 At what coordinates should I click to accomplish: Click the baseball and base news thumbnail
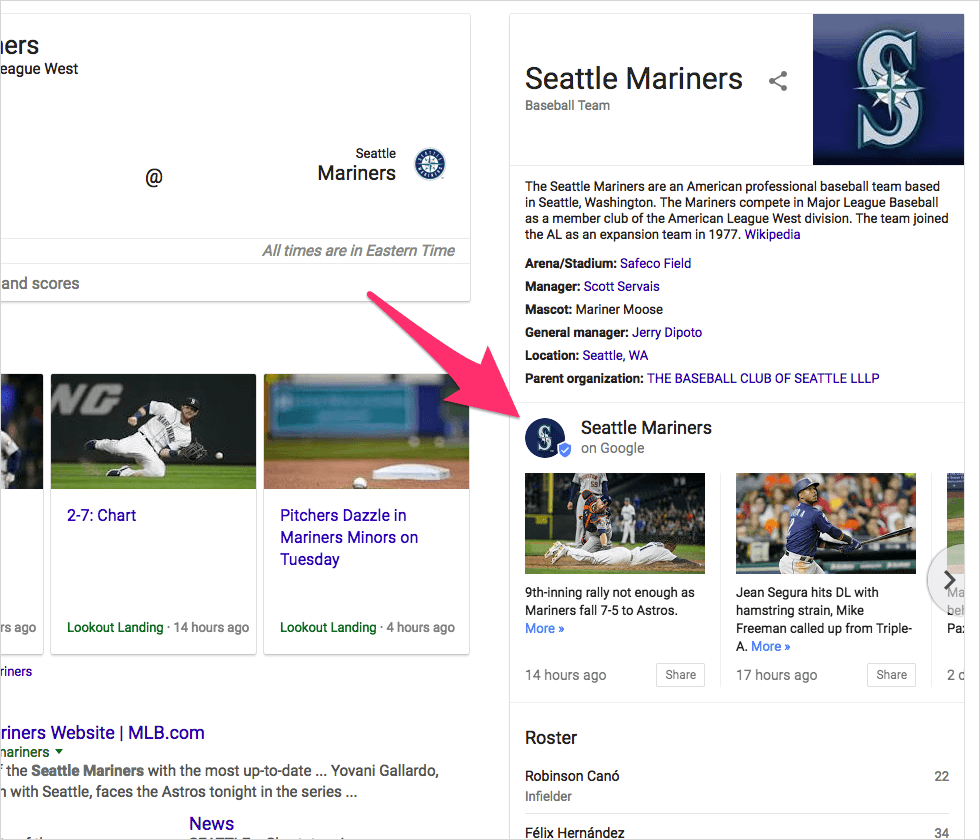[366, 431]
